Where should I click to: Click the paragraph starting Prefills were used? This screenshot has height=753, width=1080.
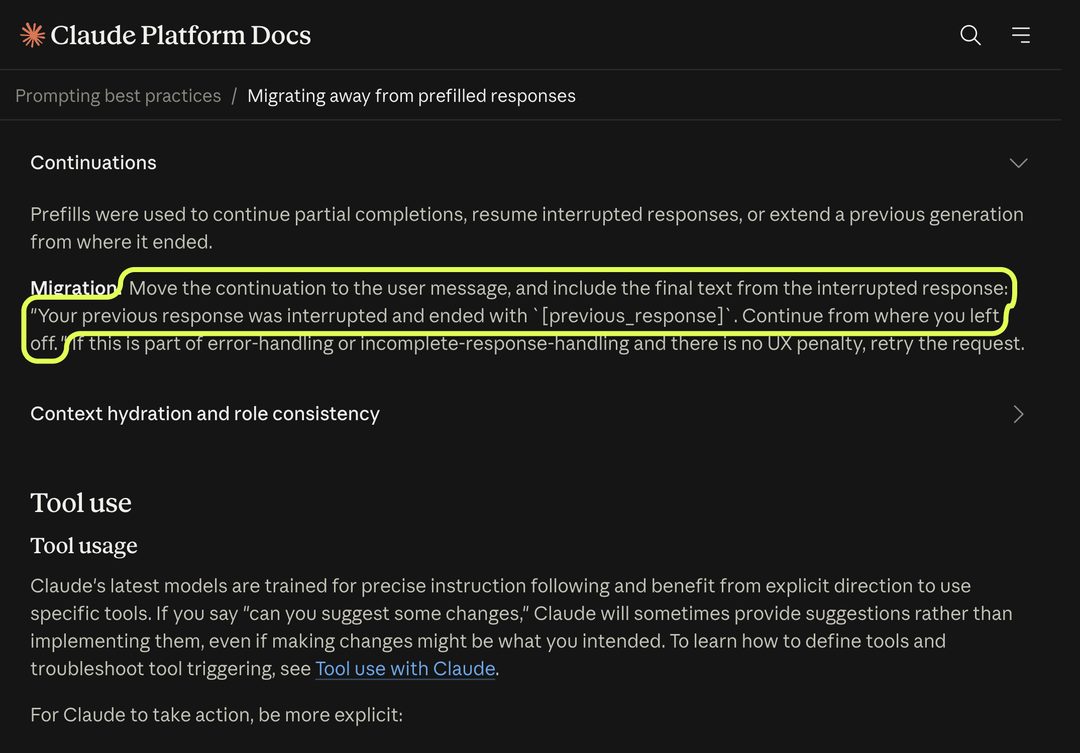527,228
